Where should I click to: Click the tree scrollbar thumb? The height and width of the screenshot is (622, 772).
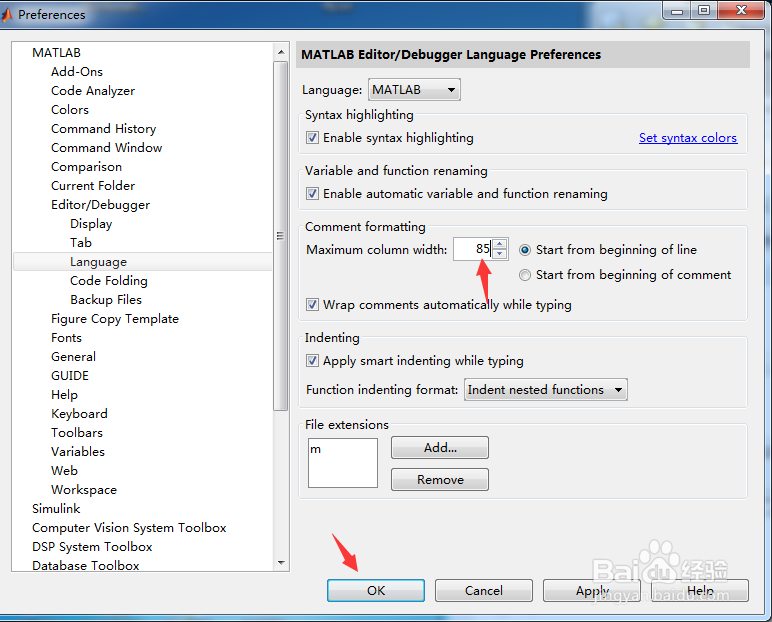[281, 236]
